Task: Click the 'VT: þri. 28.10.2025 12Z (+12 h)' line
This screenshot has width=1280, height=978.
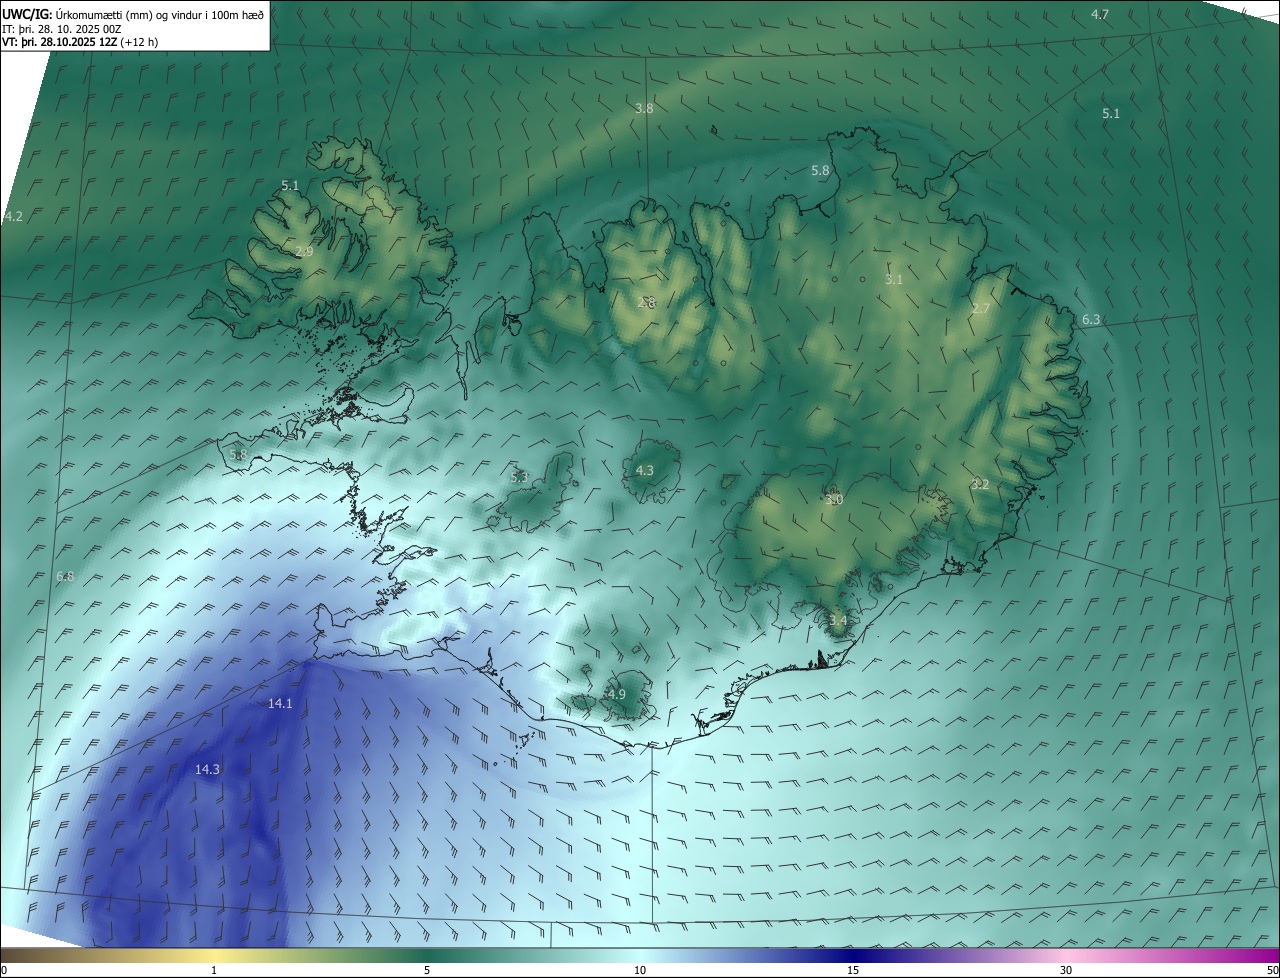Action: [80, 42]
